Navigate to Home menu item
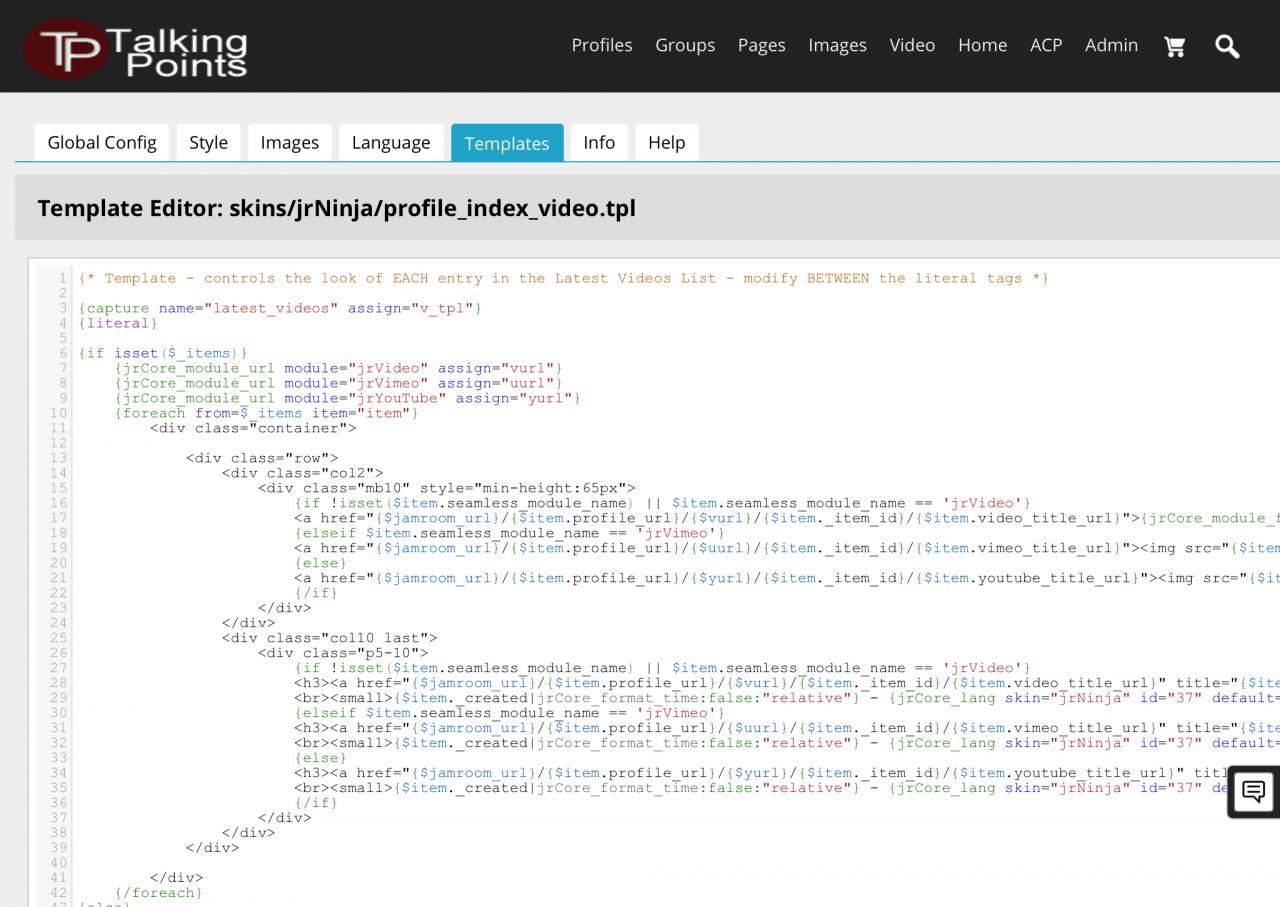The height and width of the screenshot is (907, 1280). (983, 45)
